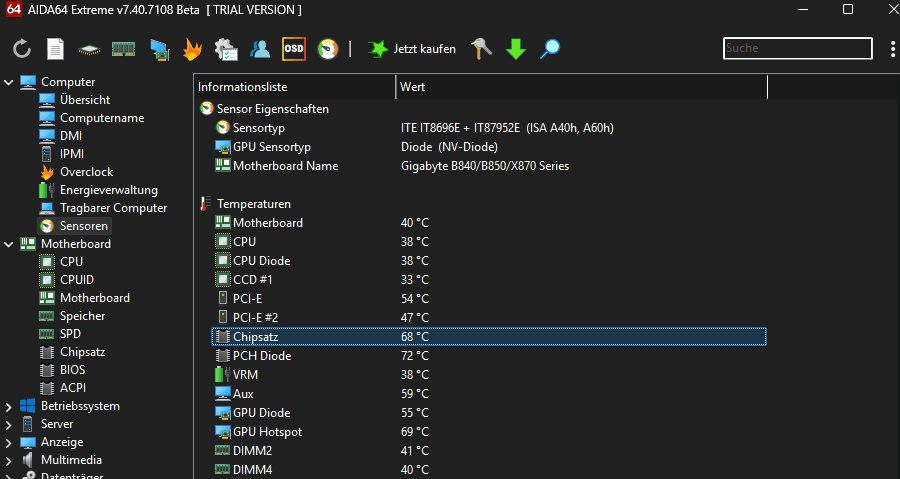The width and height of the screenshot is (900, 479).
Task: Open the Report page icon
Action: tap(55, 49)
